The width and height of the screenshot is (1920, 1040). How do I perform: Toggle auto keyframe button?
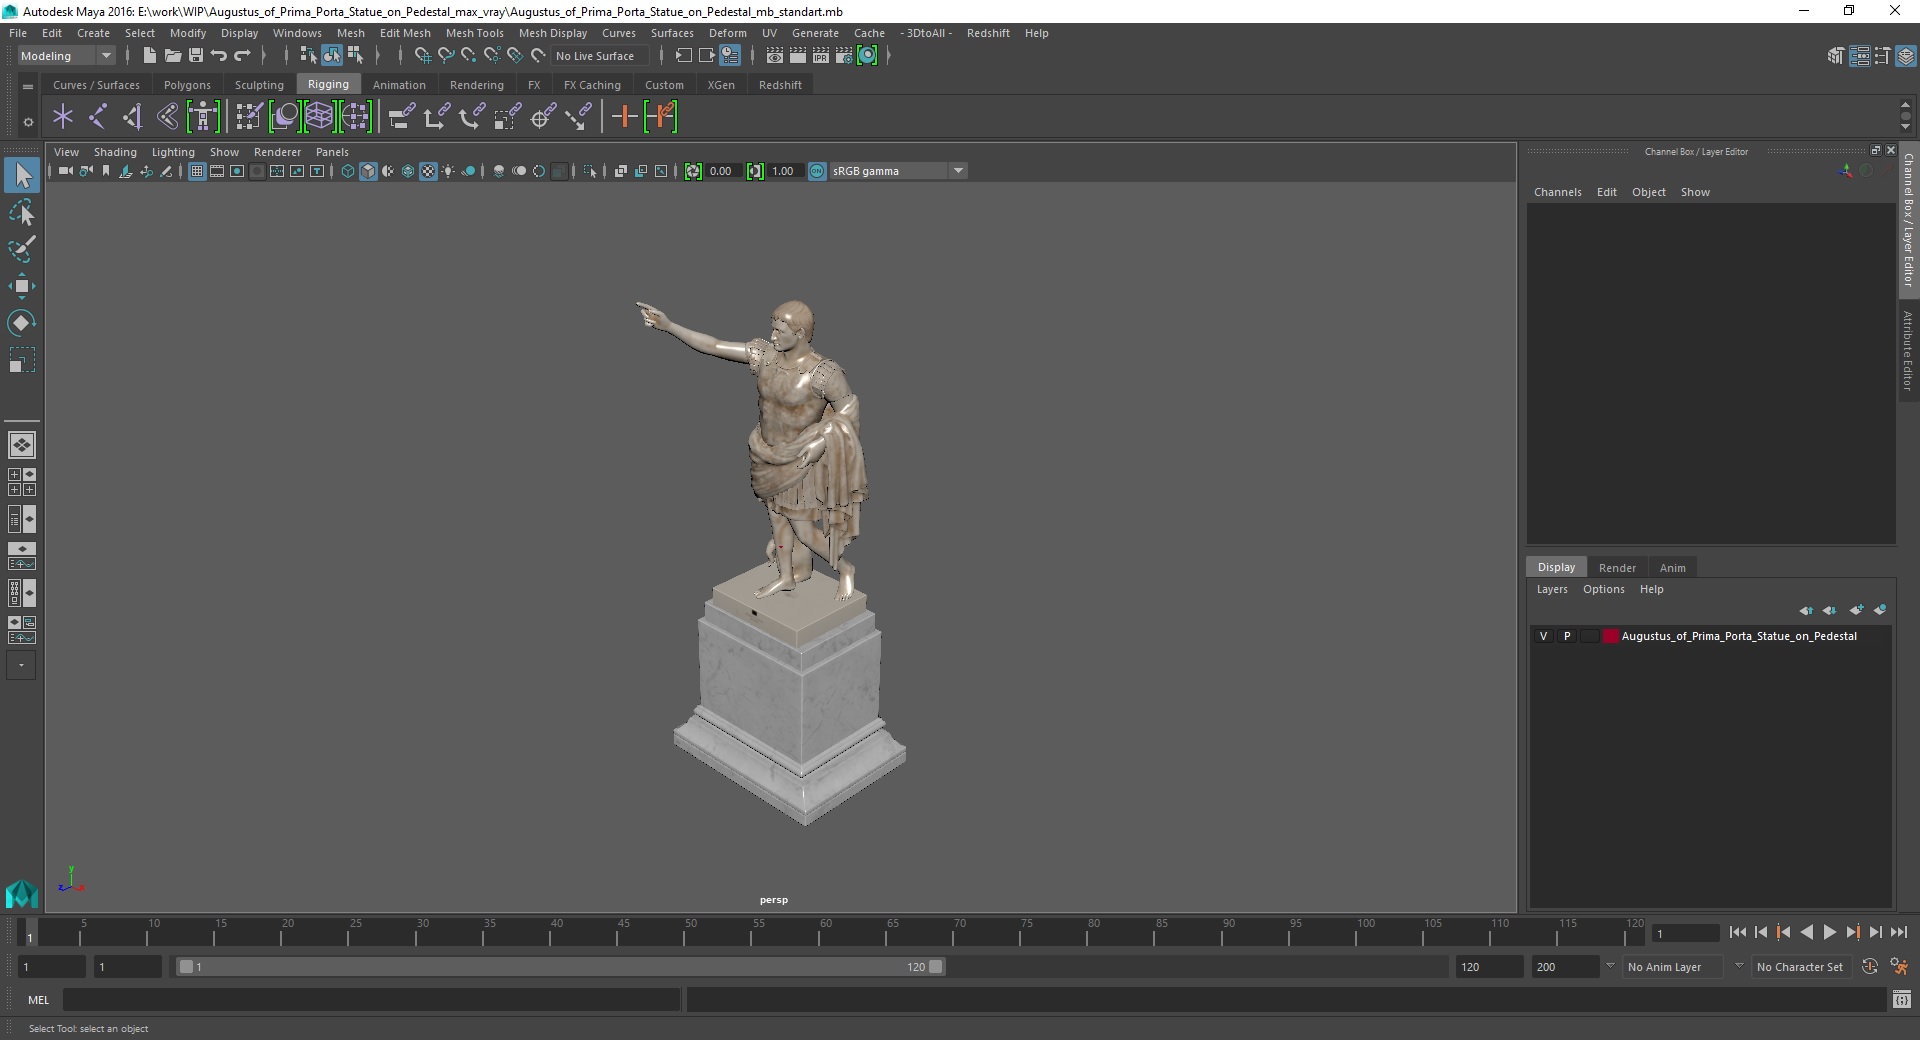1869,967
